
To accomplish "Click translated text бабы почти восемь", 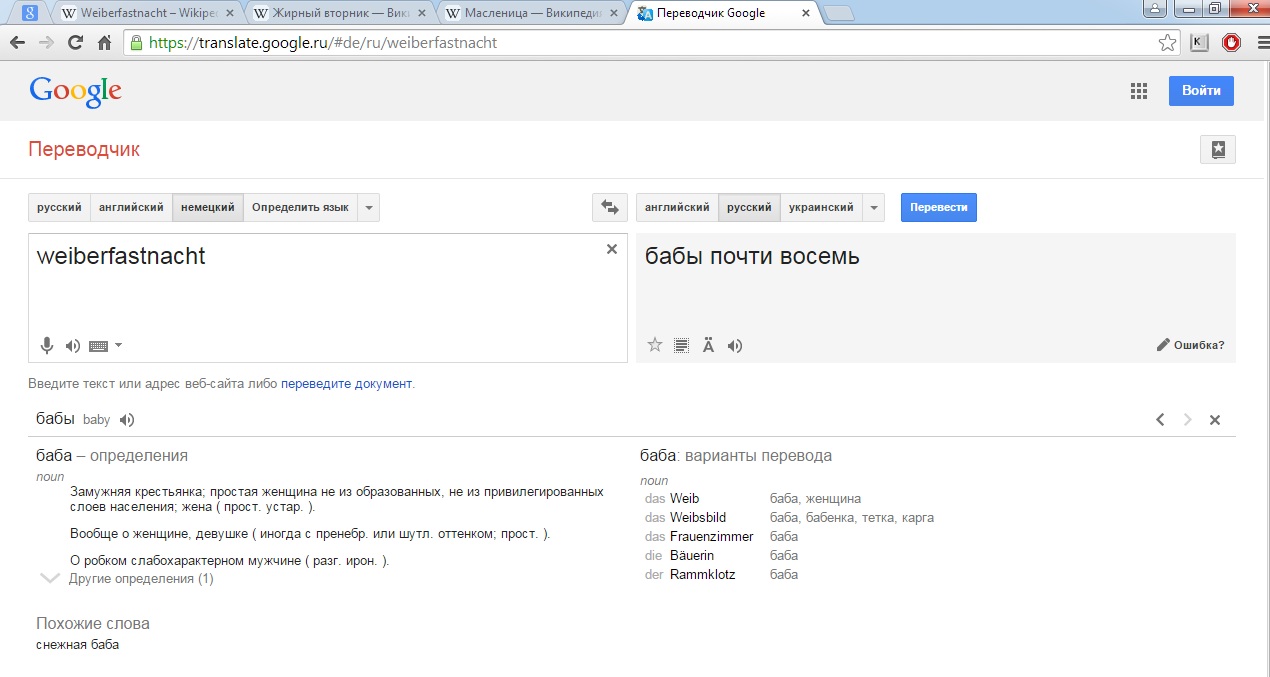I will point(752,257).
